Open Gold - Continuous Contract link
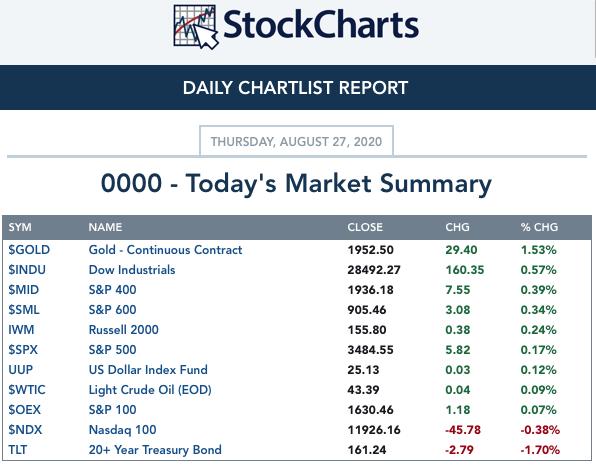Screen dimensions: 596x465 click(x=165, y=250)
